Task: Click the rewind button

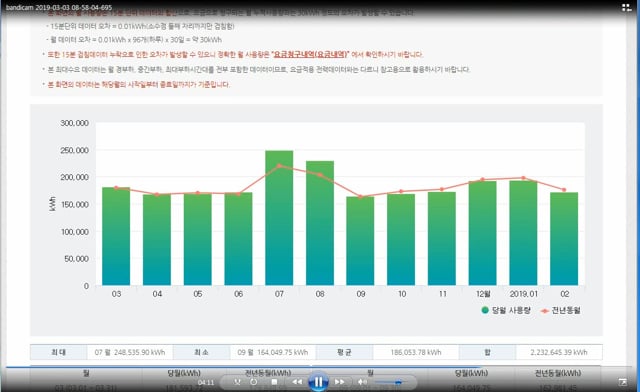Action: tap(297, 382)
